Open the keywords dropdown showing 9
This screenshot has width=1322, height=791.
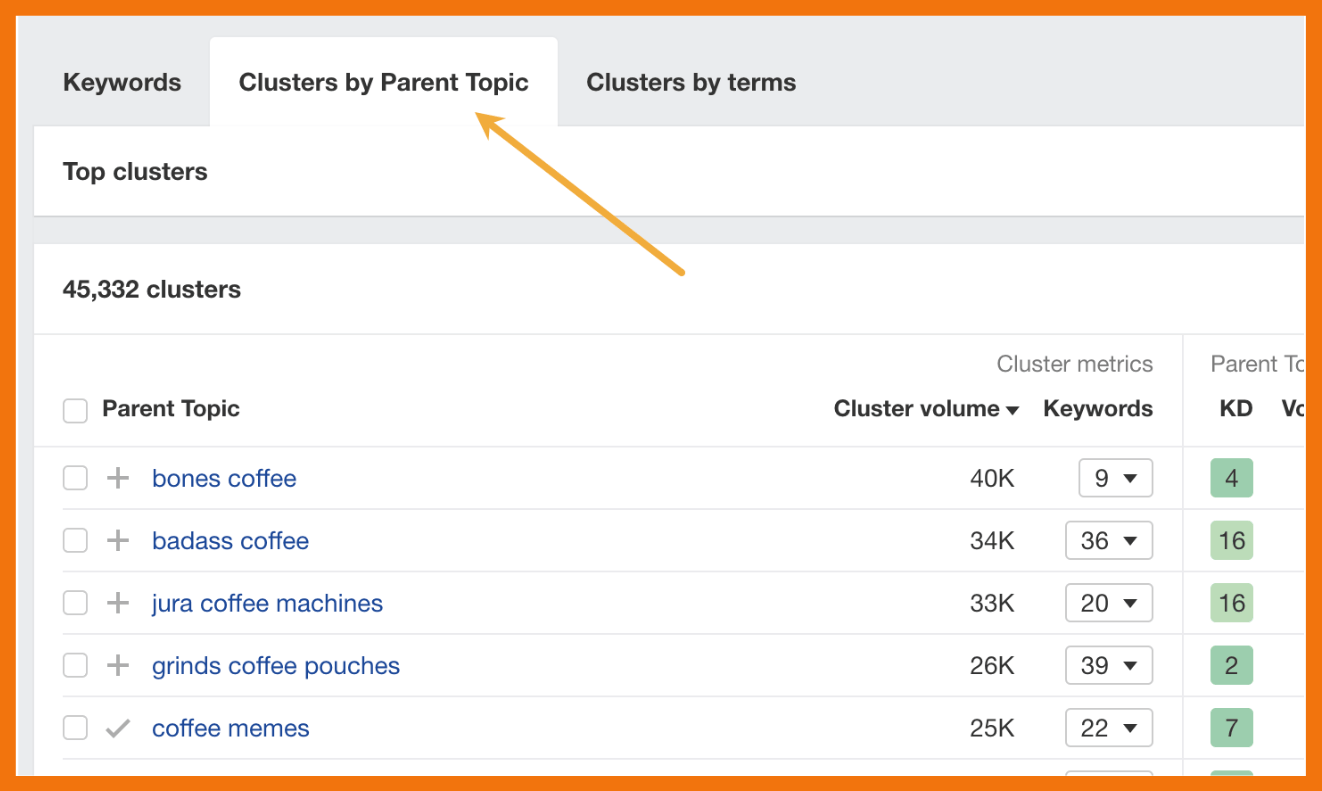(x=1115, y=478)
